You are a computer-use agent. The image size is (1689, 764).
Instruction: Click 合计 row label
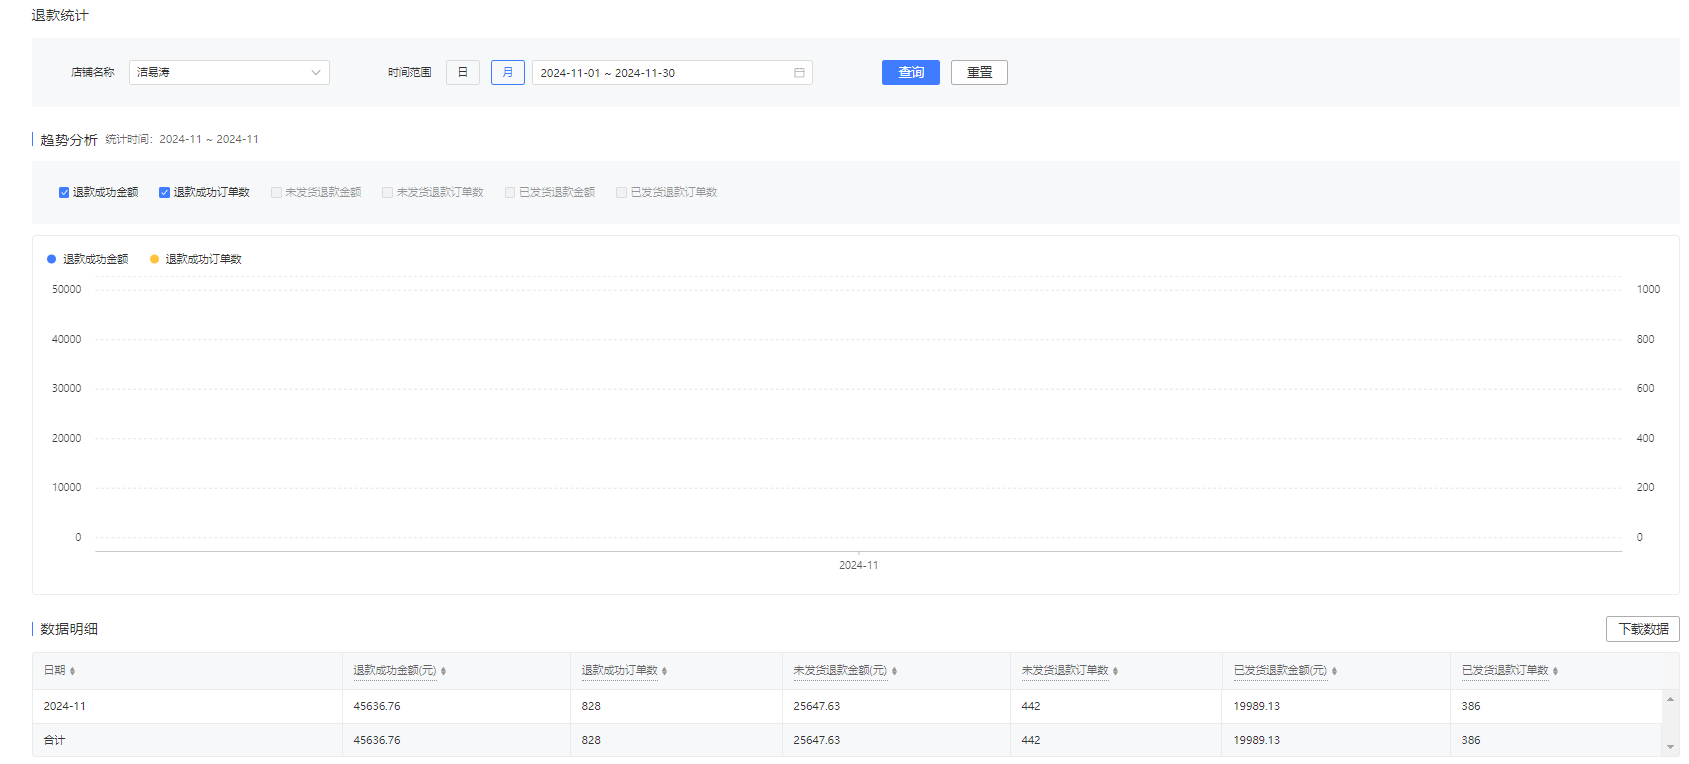54,740
